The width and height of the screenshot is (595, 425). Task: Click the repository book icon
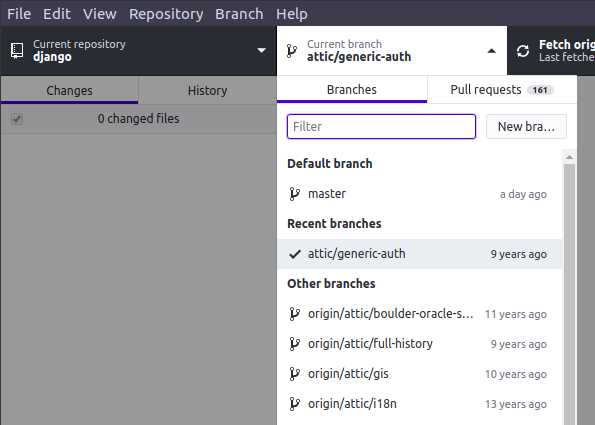coord(17,50)
